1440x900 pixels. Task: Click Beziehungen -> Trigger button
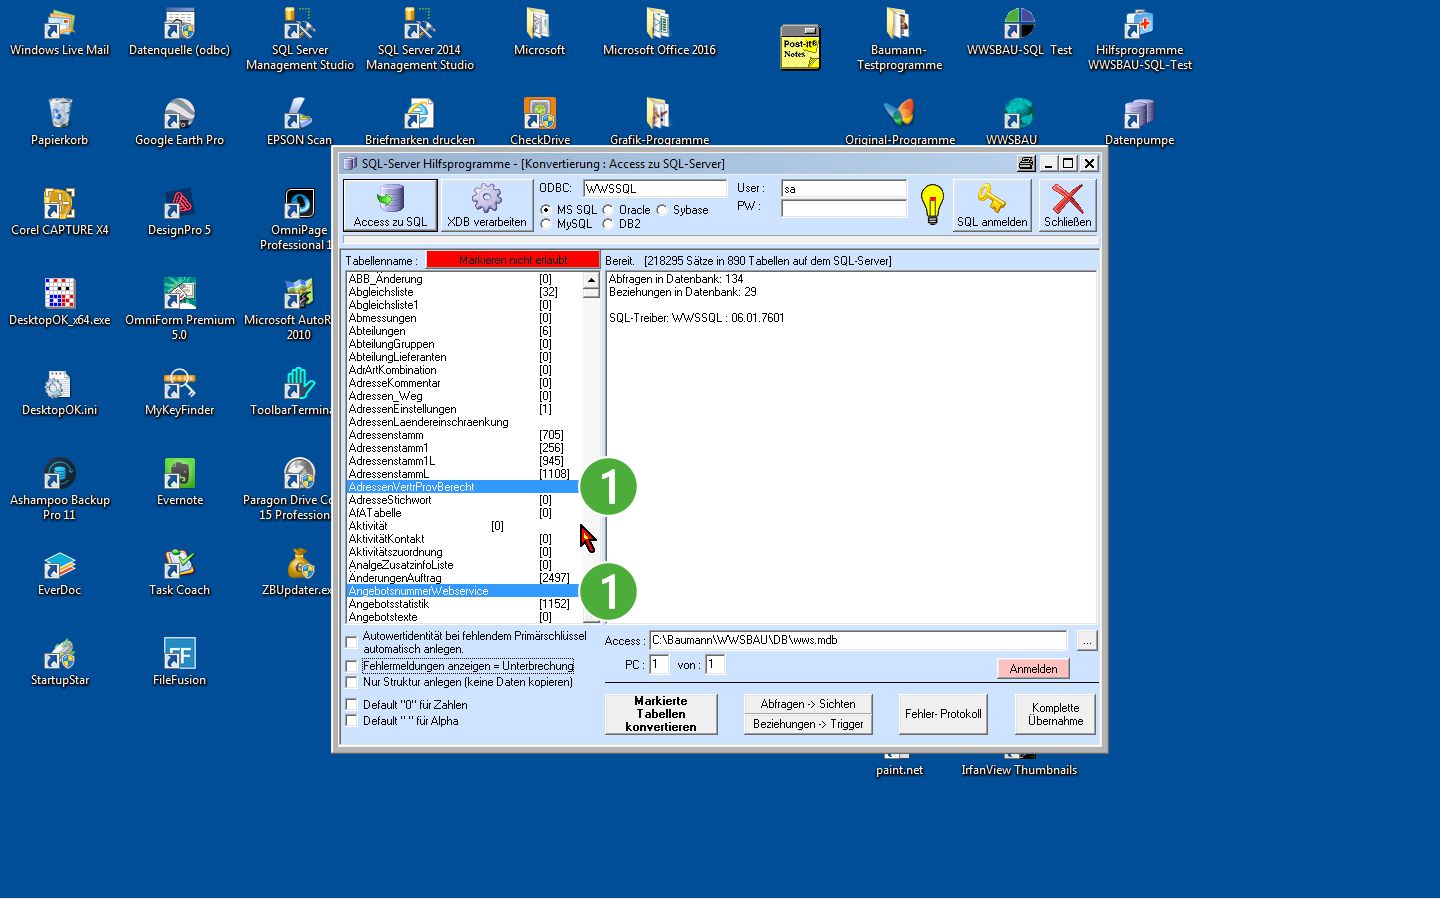[808, 724]
